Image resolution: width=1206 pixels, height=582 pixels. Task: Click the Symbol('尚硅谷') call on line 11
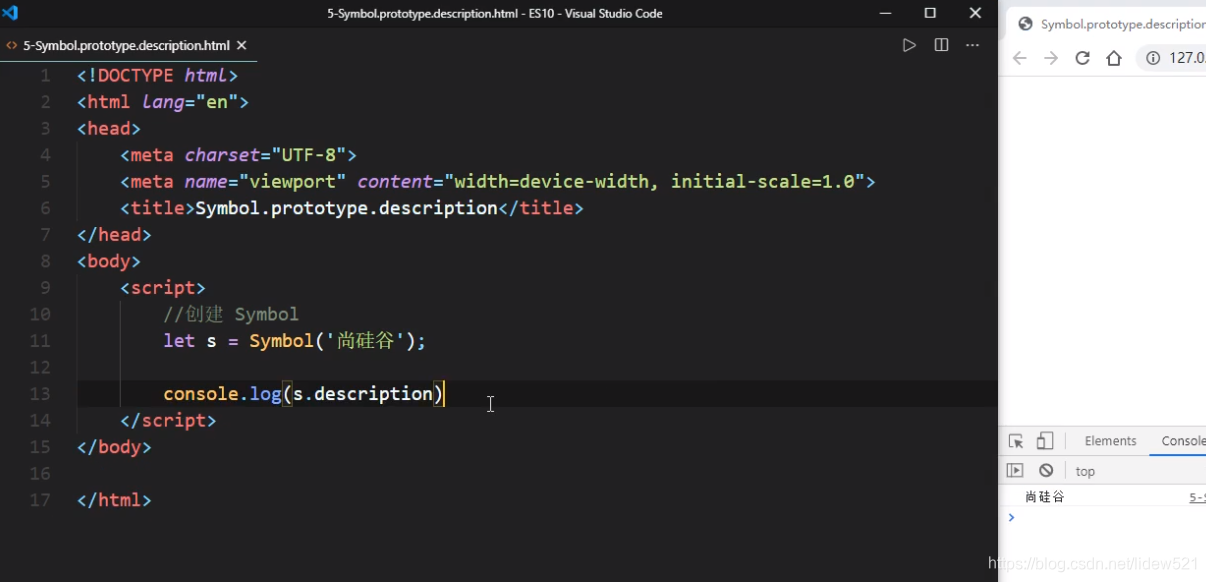click(x=332, y=341)
